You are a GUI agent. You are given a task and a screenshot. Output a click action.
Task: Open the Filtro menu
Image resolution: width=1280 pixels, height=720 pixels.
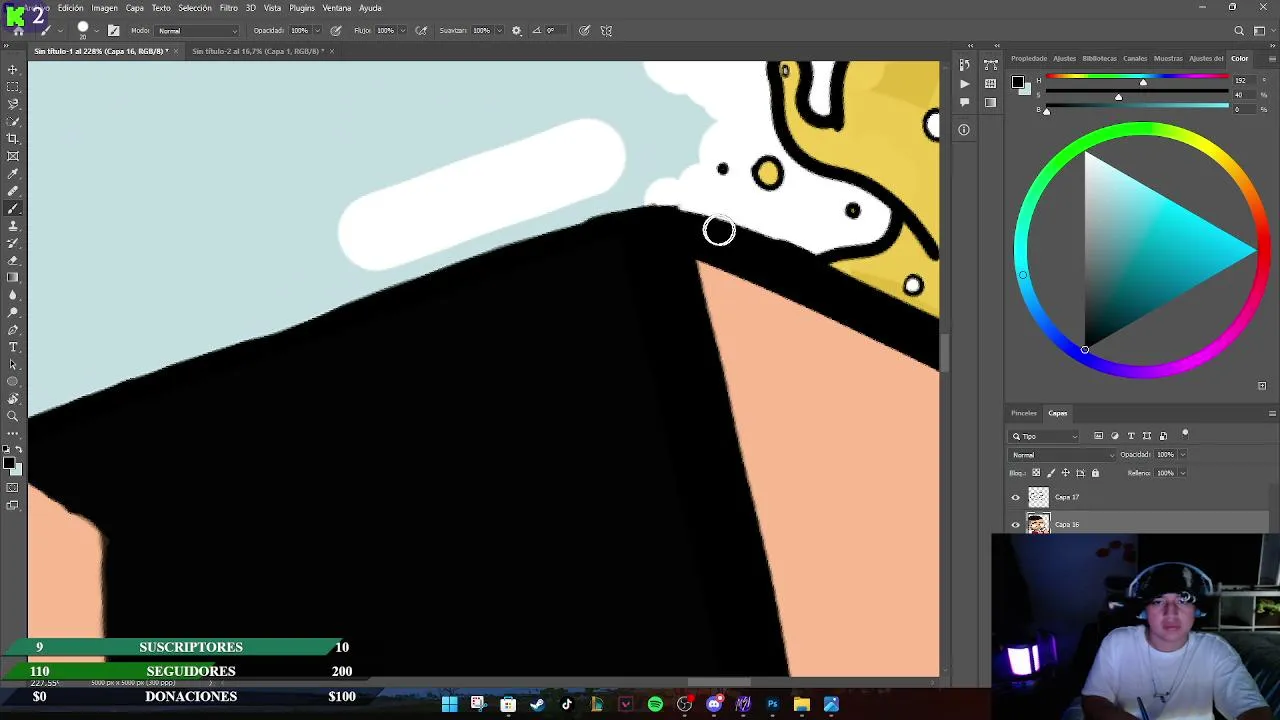tap(229, 8)
